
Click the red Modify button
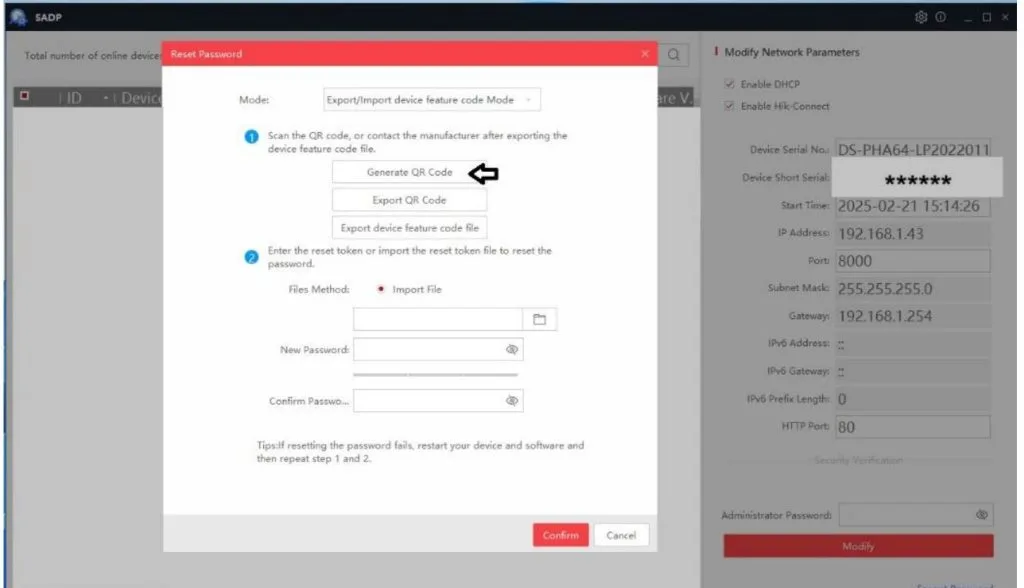click(x=858, y=546)
